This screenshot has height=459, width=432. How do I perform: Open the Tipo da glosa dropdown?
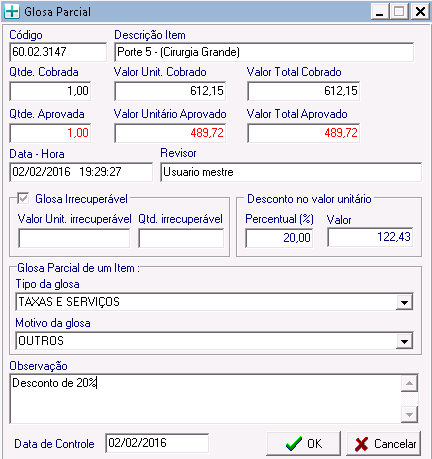[x=404, y=302]
